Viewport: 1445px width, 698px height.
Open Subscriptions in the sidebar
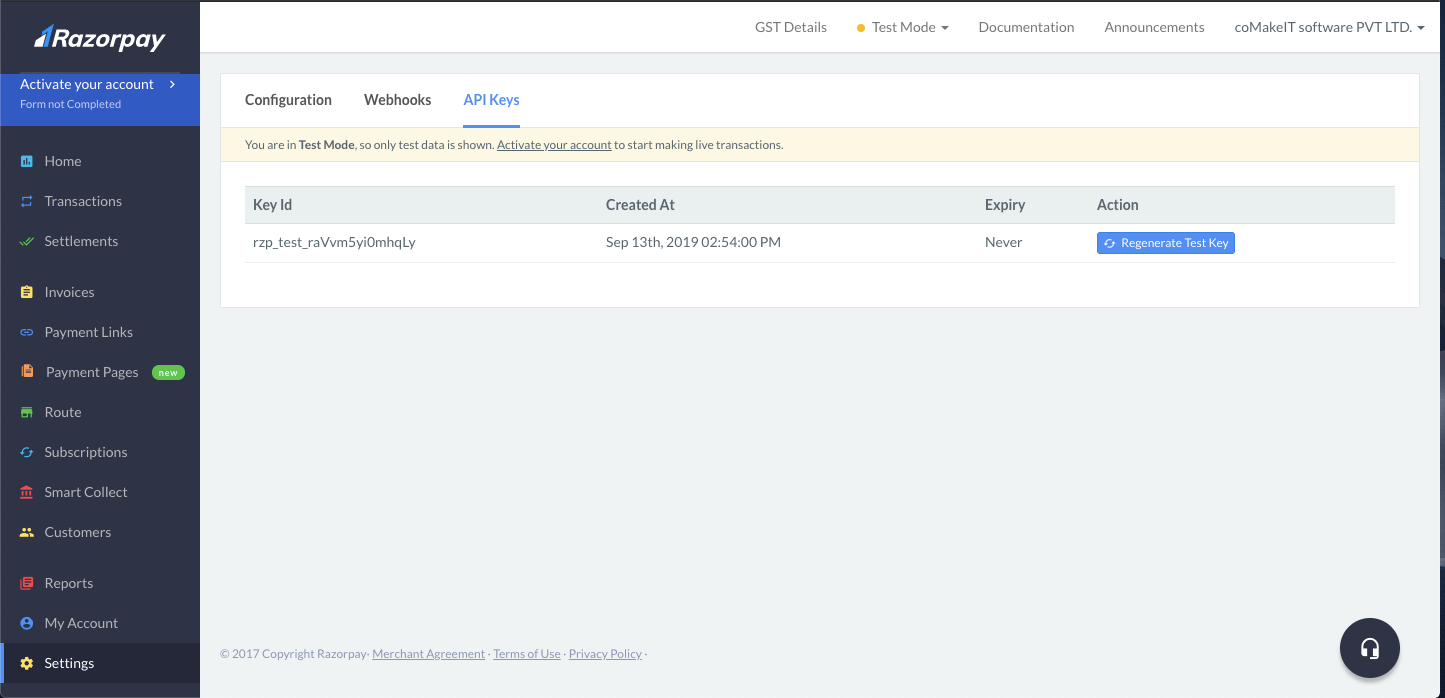(x=86, y=452)
